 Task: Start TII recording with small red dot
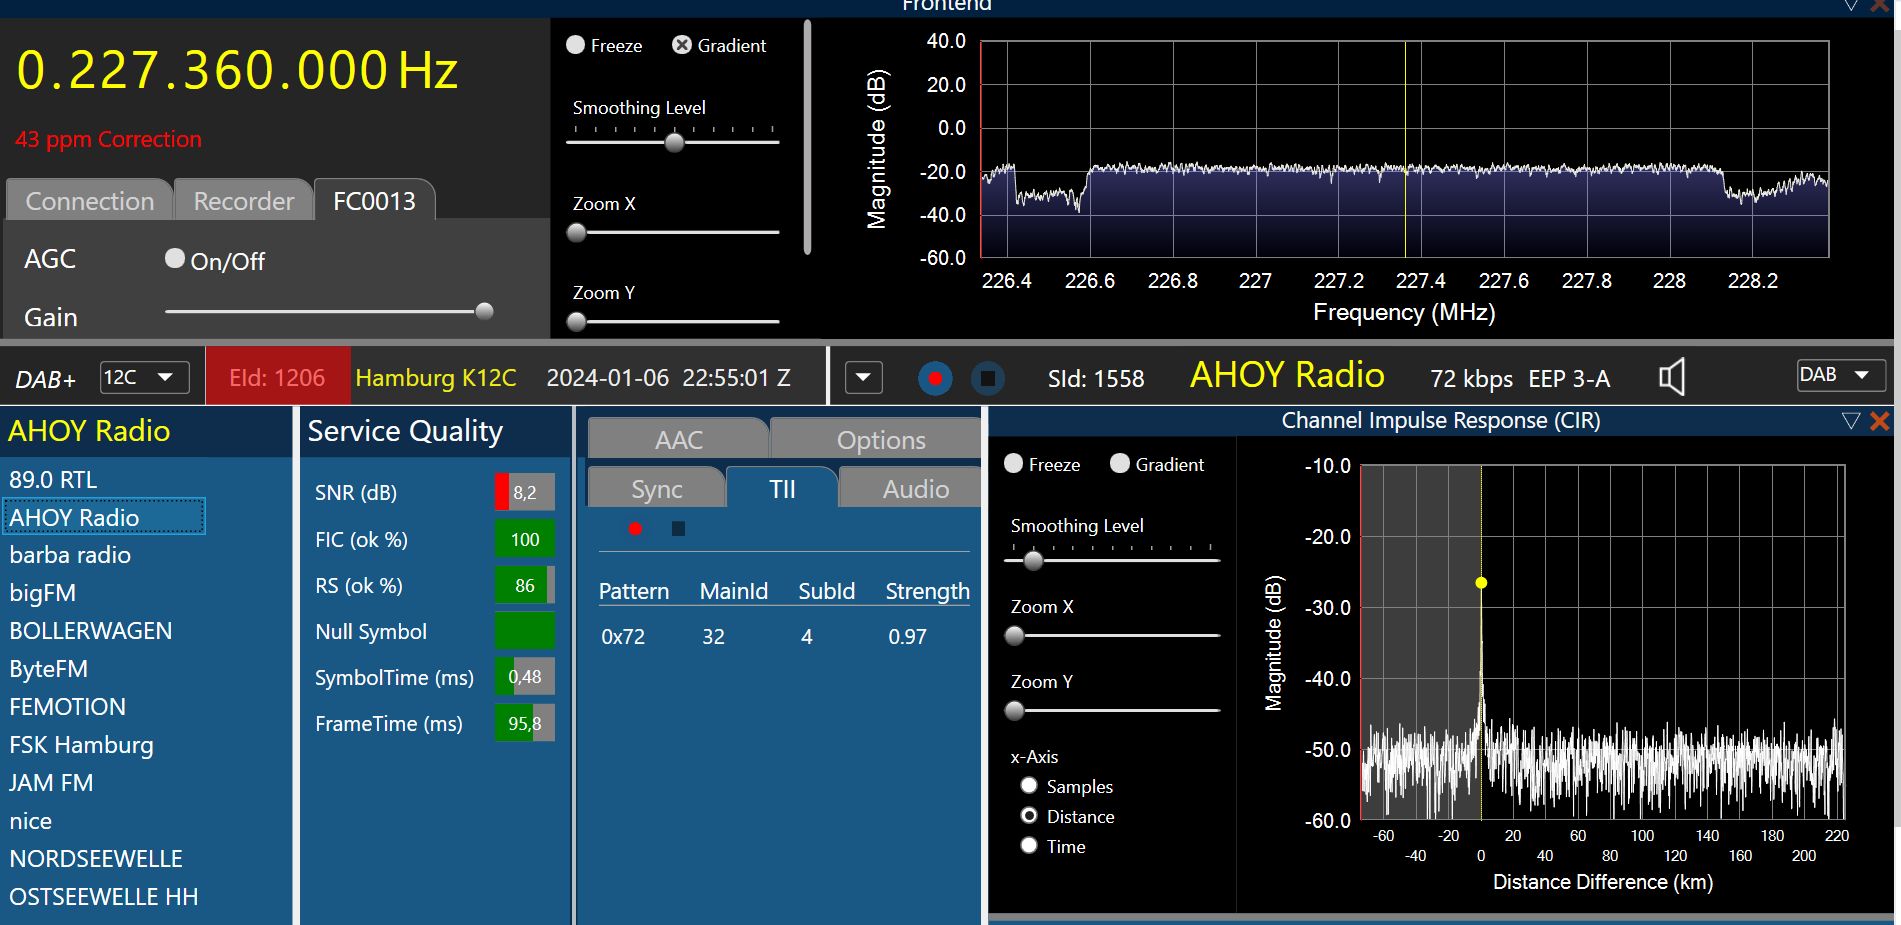[x=635, y=529]
